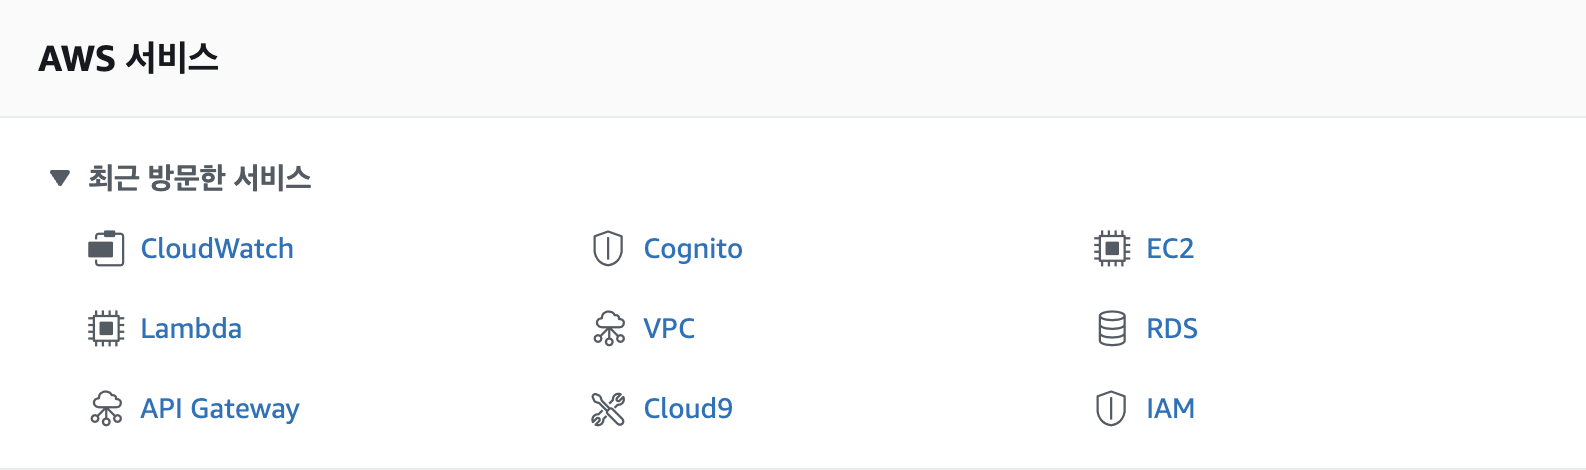Open the Cognito service link

693,249
